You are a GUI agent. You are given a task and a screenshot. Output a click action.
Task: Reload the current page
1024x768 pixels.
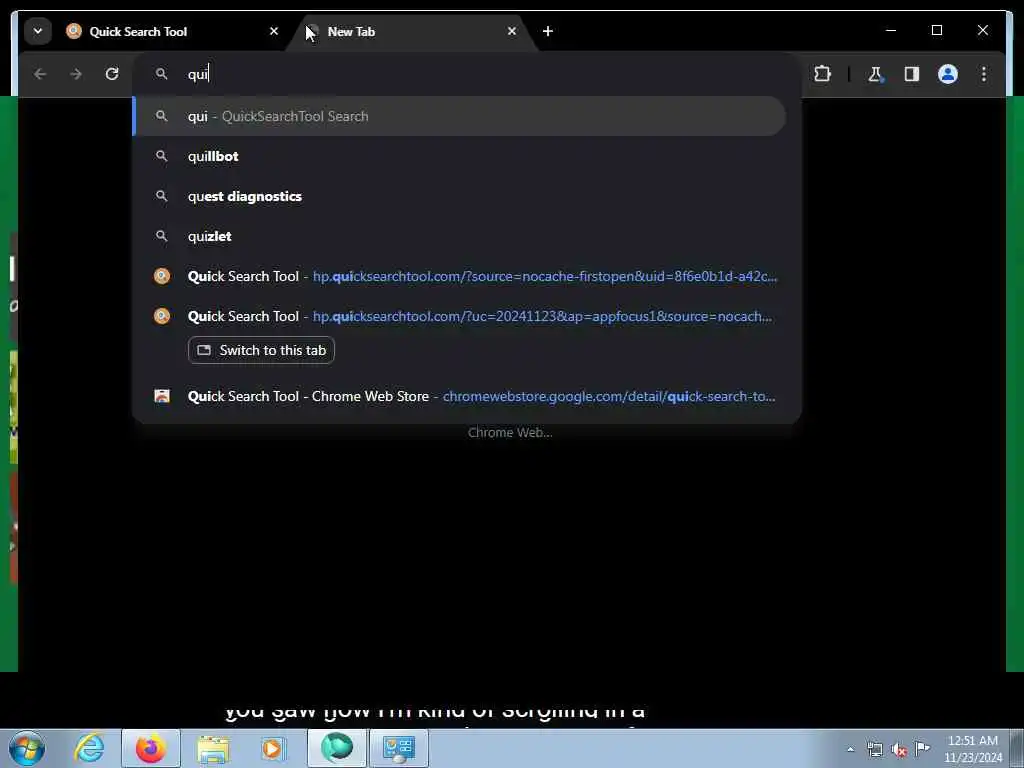(112, 74)
